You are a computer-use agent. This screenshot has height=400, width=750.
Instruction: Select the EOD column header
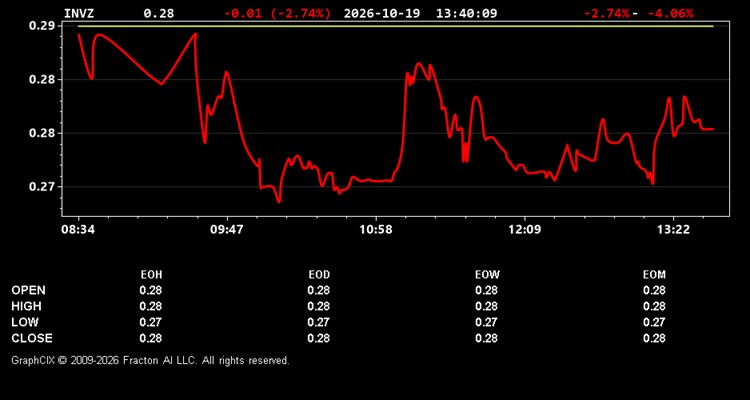(319, 275)
